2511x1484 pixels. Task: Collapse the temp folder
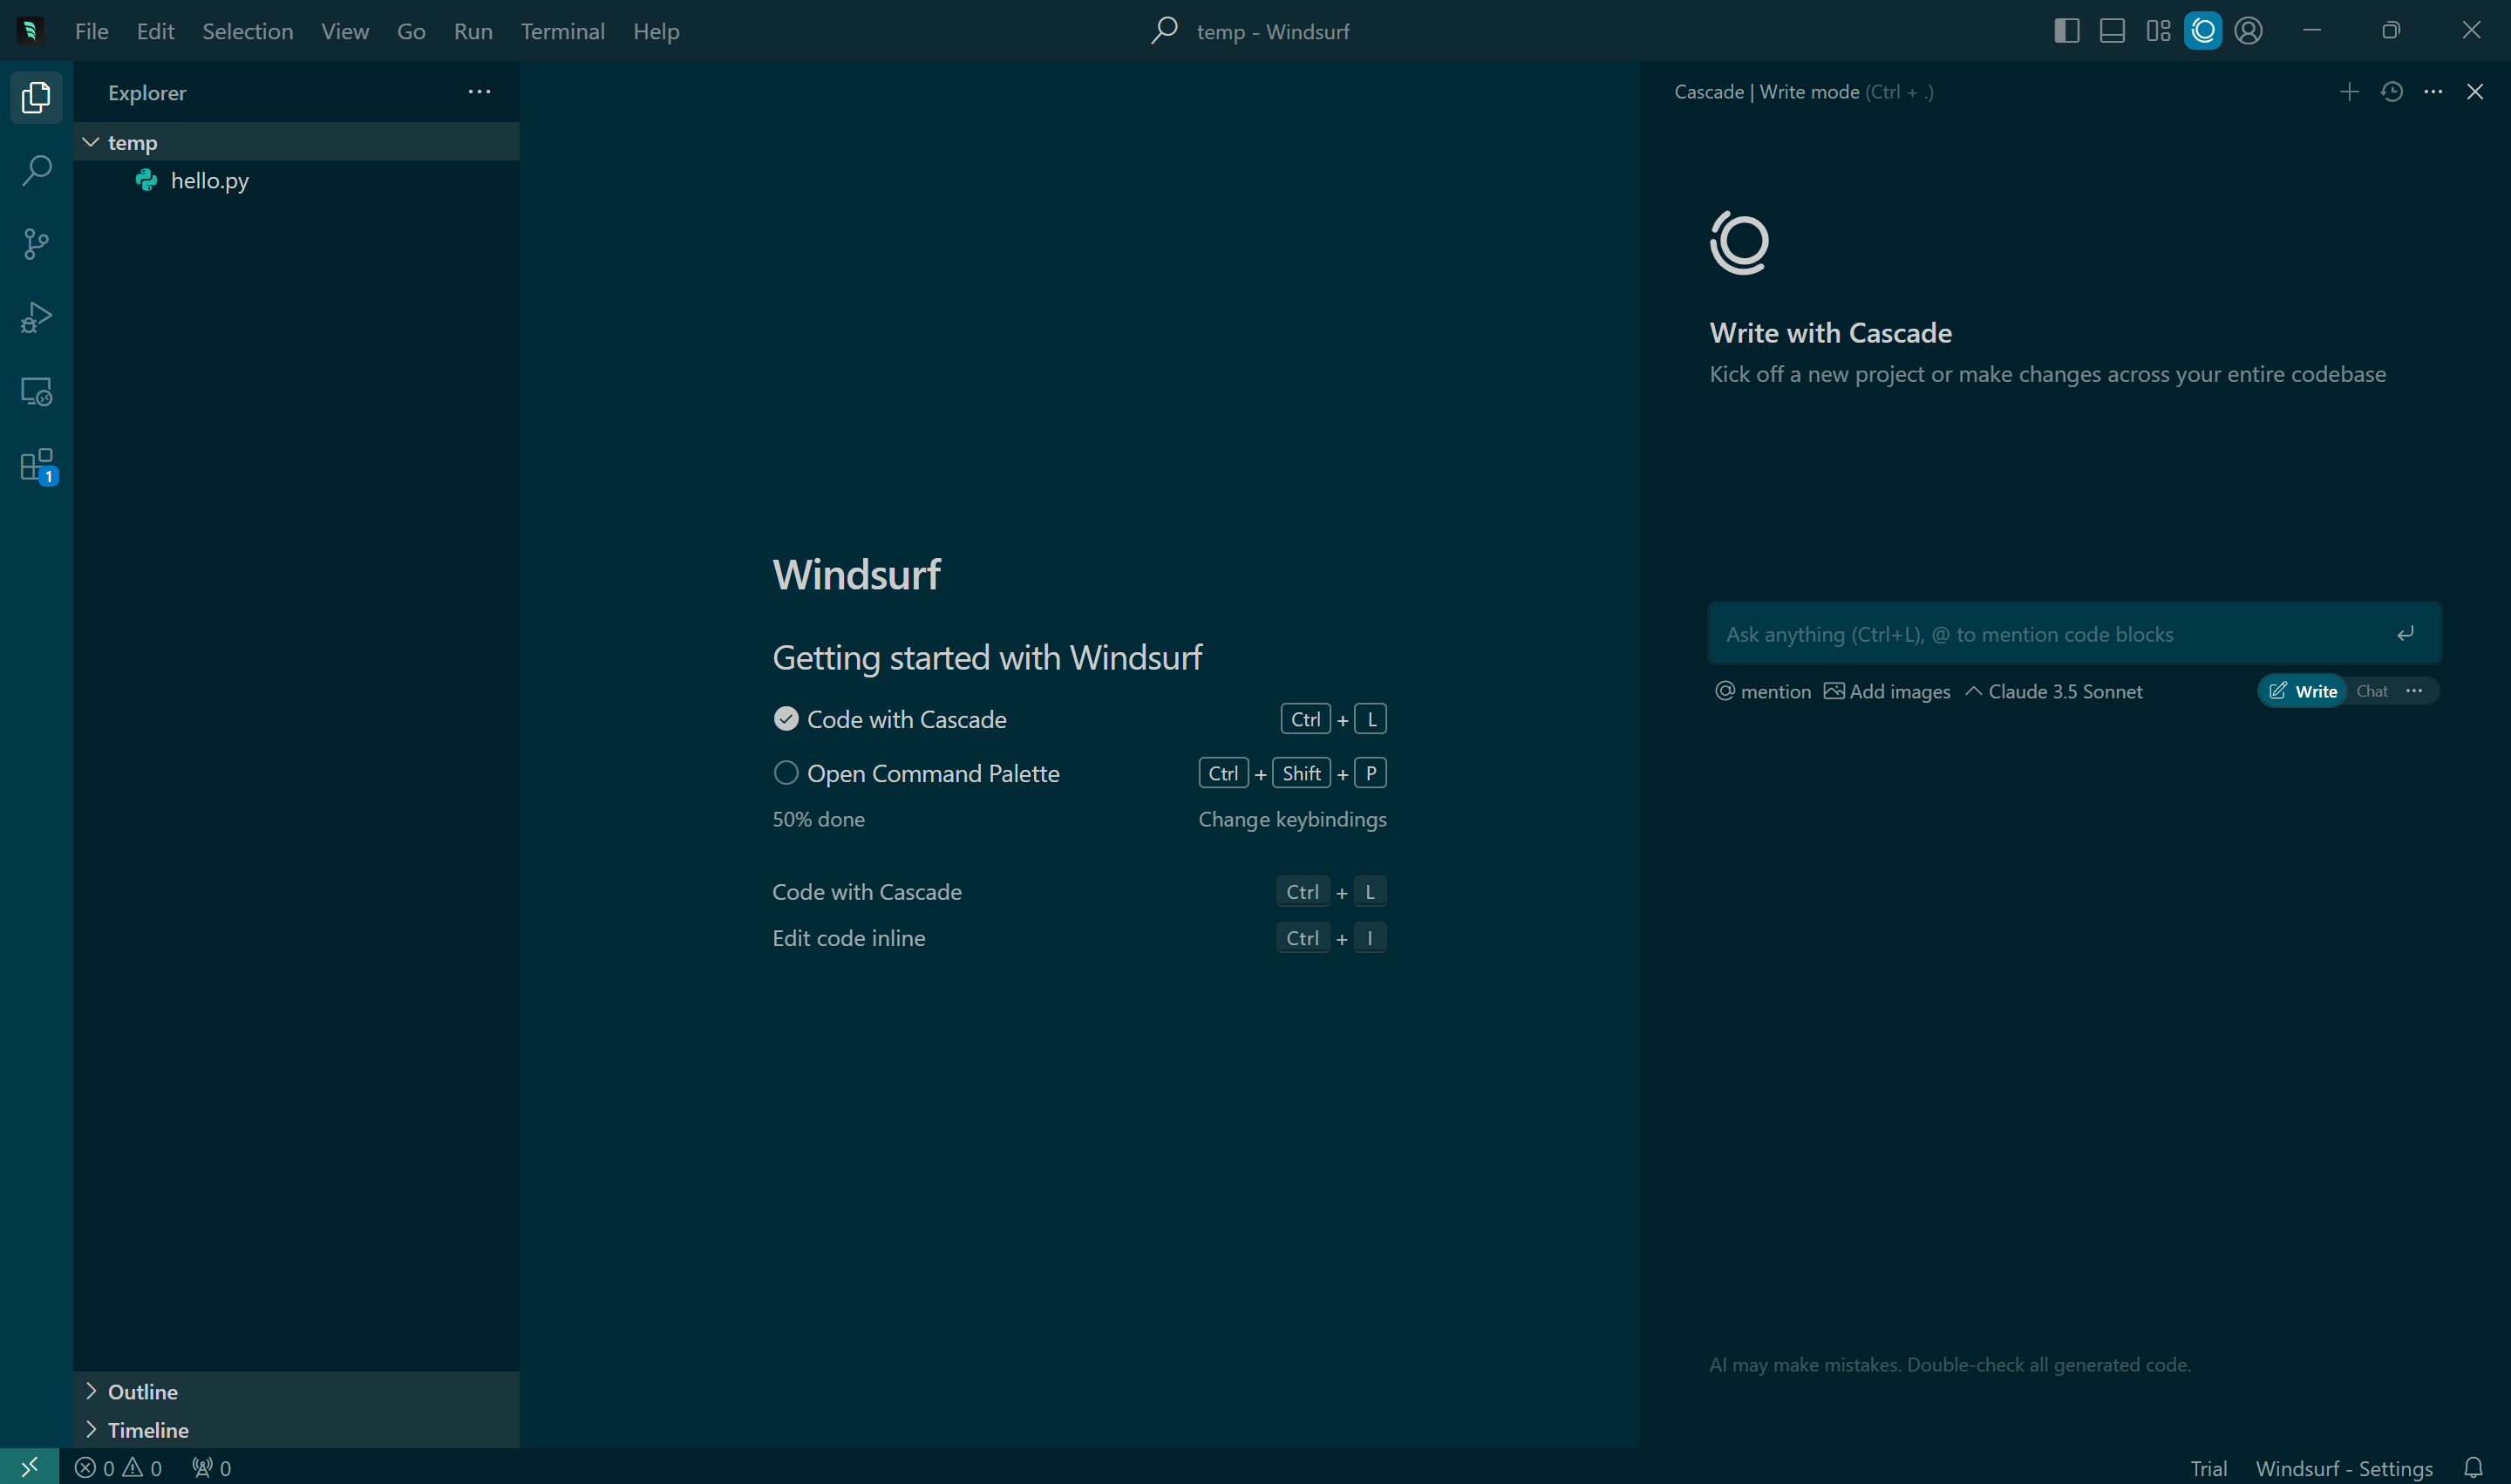pyautogui.click(x=296, y=142)
